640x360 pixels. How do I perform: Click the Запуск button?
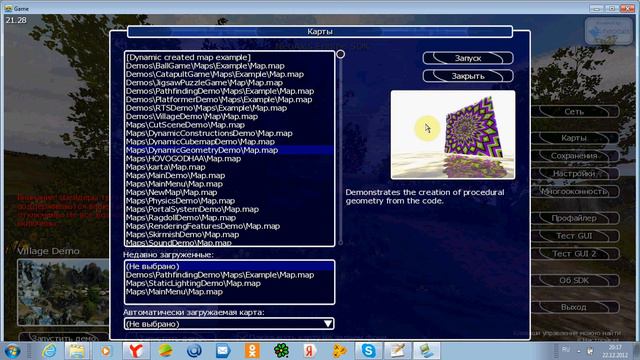[468, 58]
